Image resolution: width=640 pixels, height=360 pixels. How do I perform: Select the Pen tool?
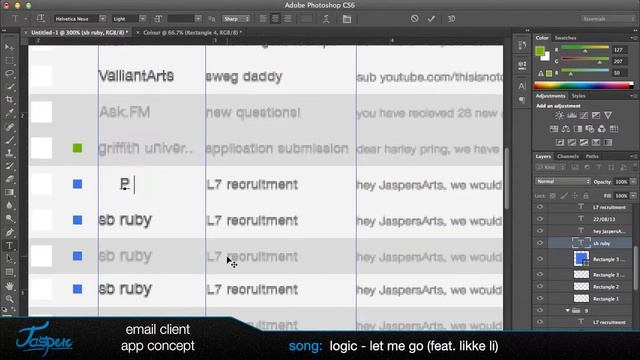tap(9, 233)
